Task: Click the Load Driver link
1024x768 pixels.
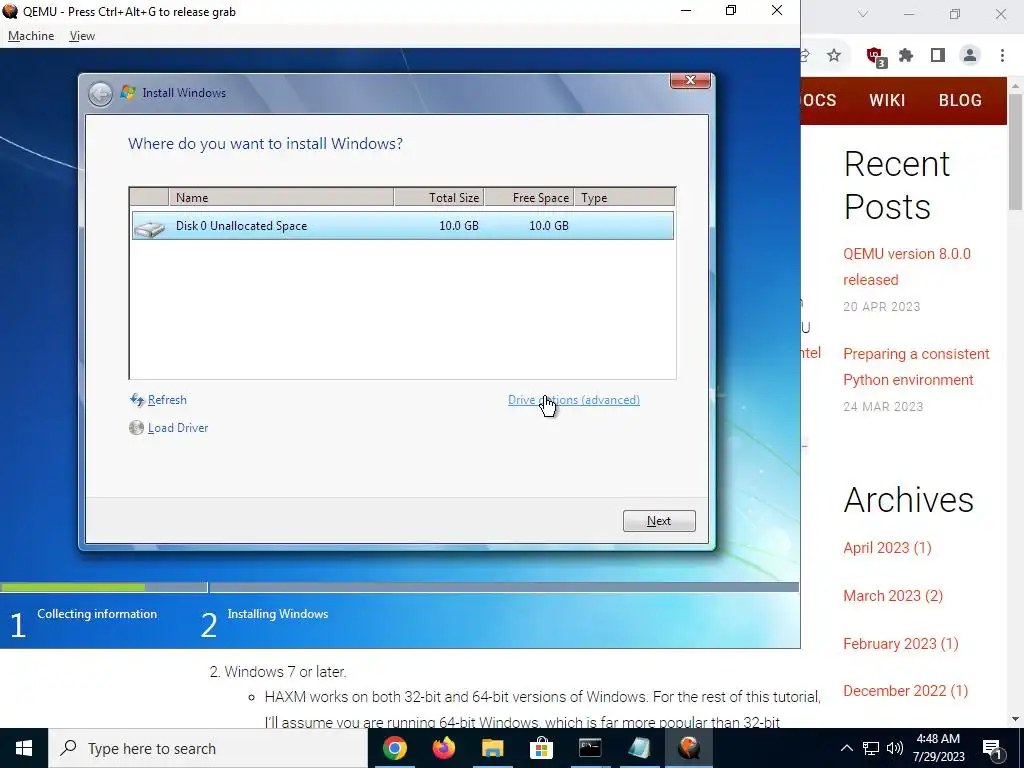Action: click(178, 428)
